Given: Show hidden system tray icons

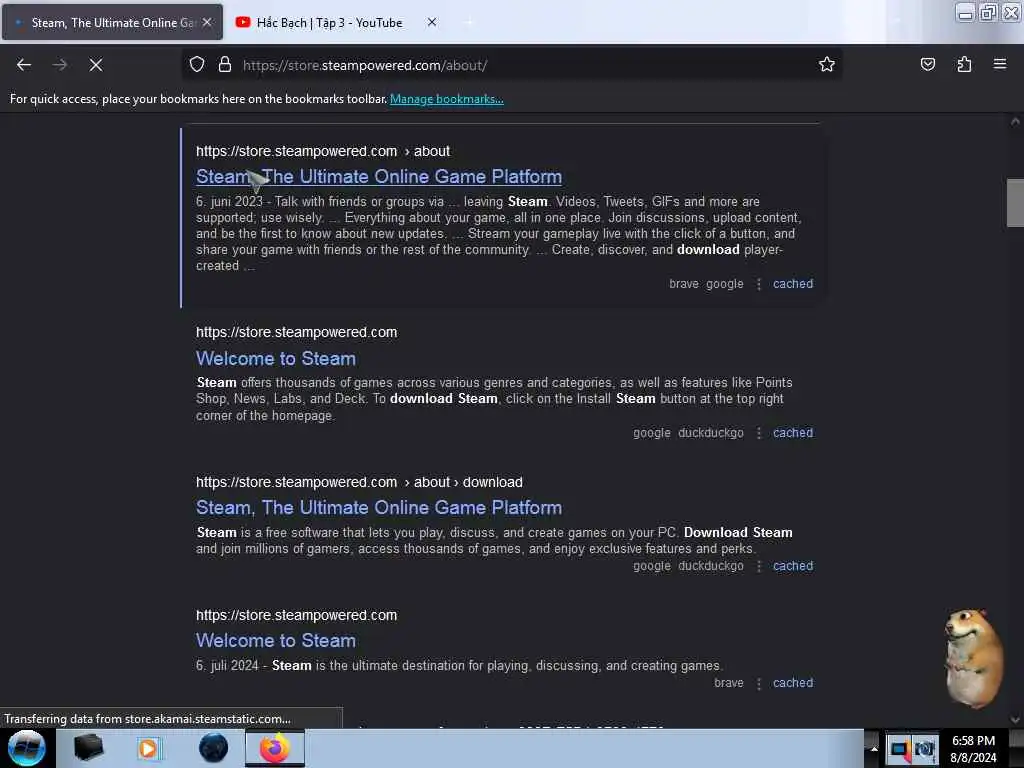Looking at the screenshot, I should click(874, 749).
